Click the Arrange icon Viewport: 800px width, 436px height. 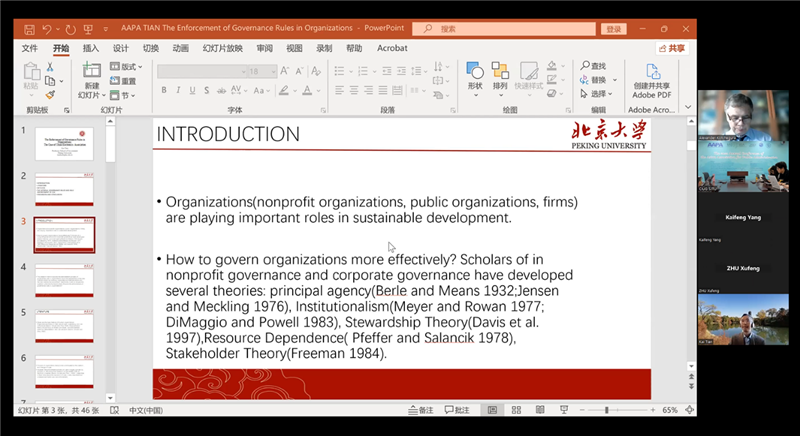(500, 76)
